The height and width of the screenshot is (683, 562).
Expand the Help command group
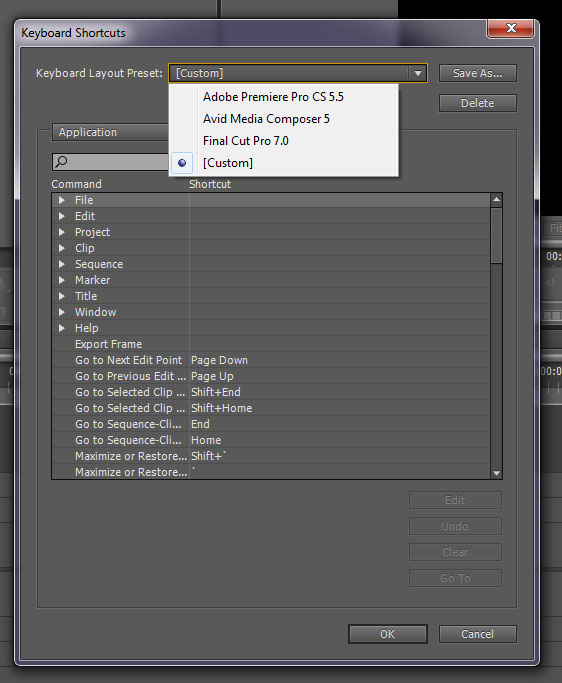pyautogui.click(x=62, y=328)
